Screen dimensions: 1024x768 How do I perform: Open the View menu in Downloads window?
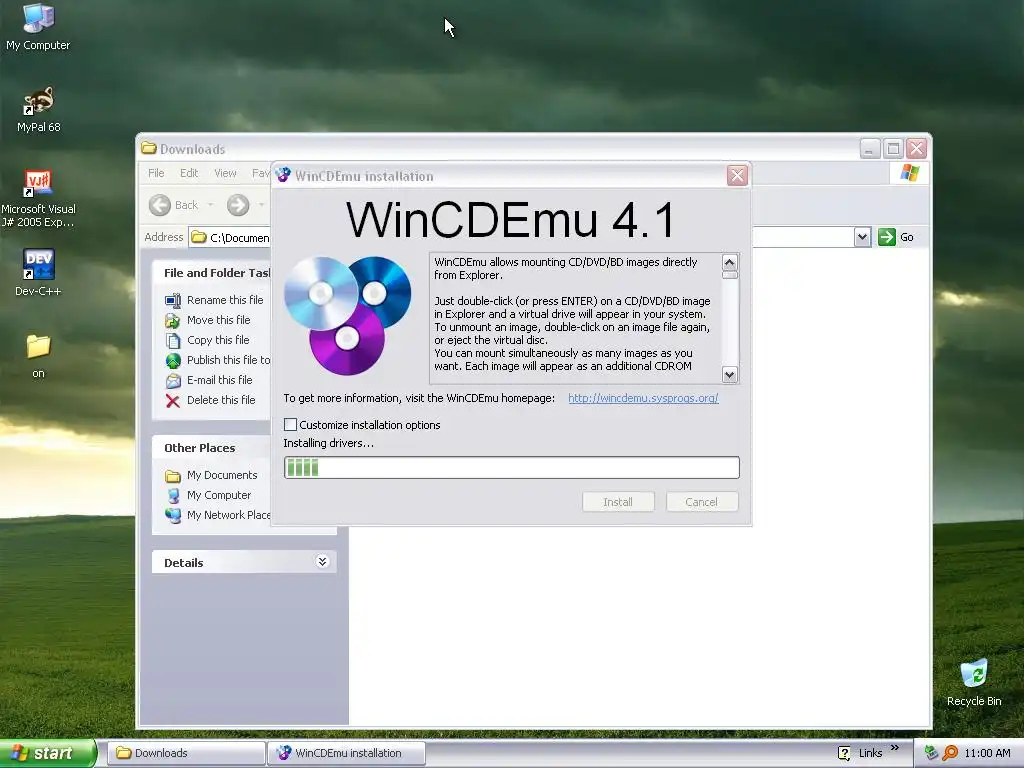click(225, 173)
